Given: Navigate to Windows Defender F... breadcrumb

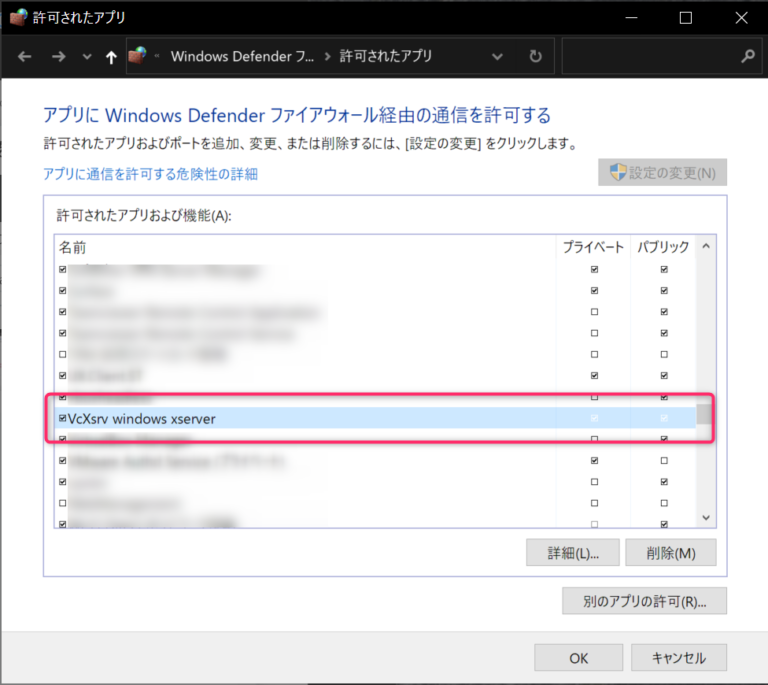Looking at the screenshot, I should click(x=242, y=56).
